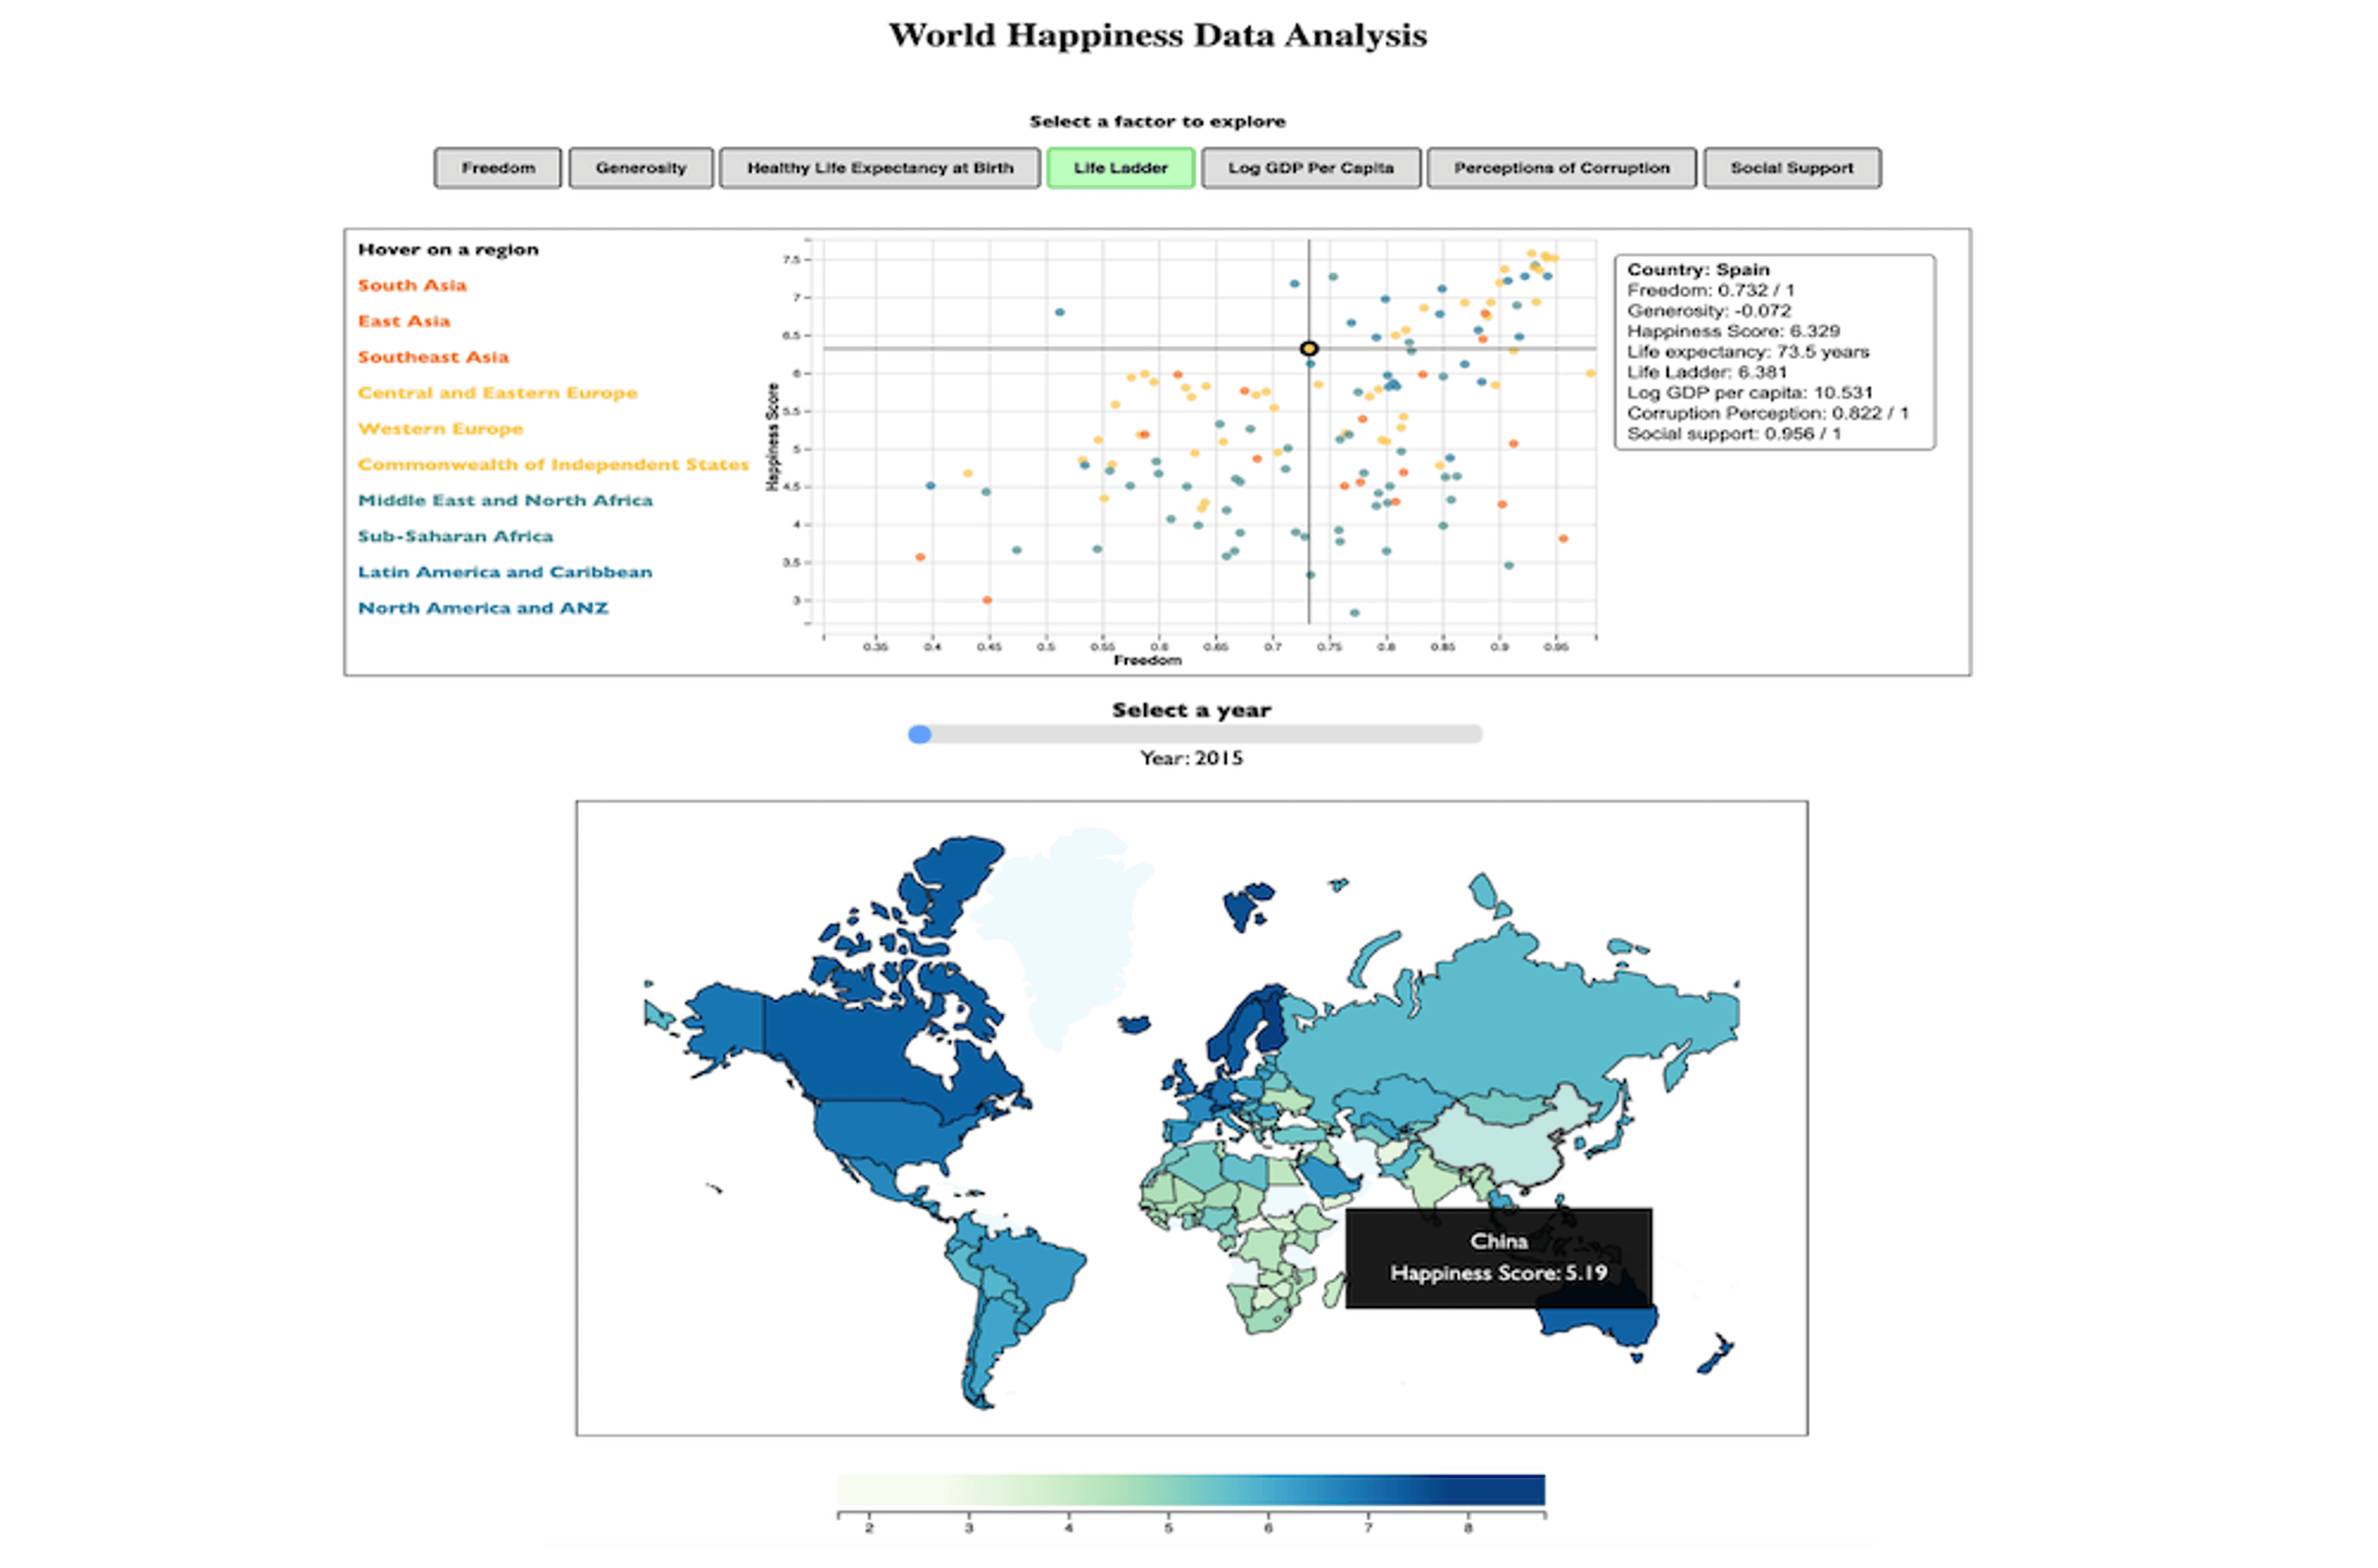Choose Healthy Life Expectancy at Birth
The height and width of the screenshot is (1568, 2378).
click(880, 168)
